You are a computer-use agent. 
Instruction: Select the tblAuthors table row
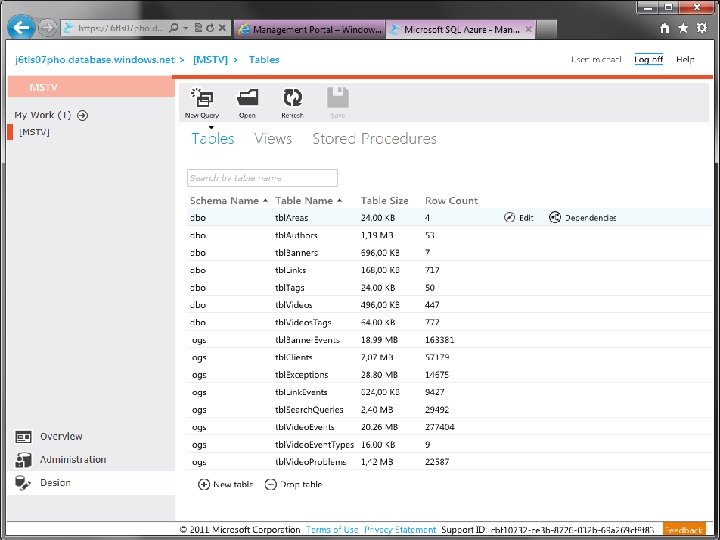(x=450, y=235)
